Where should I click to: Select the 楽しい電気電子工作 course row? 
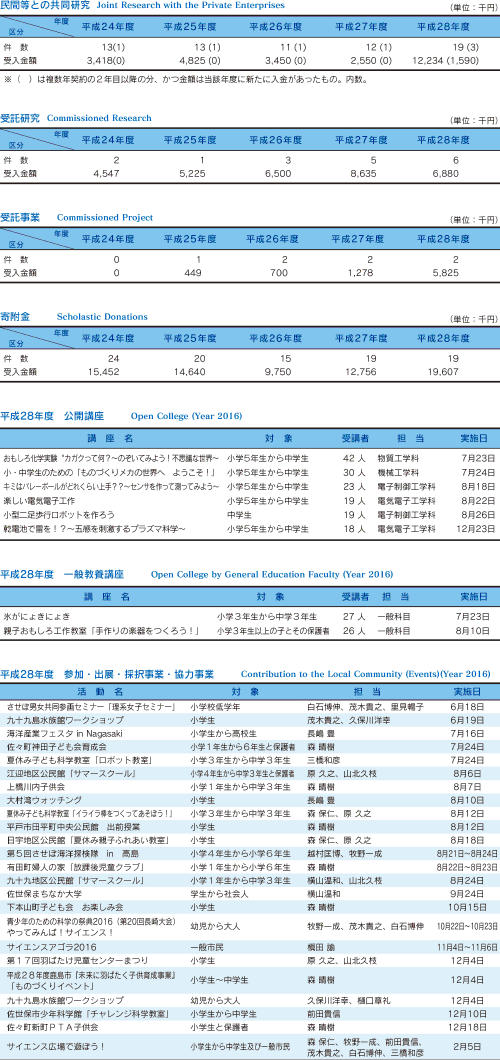250,502
